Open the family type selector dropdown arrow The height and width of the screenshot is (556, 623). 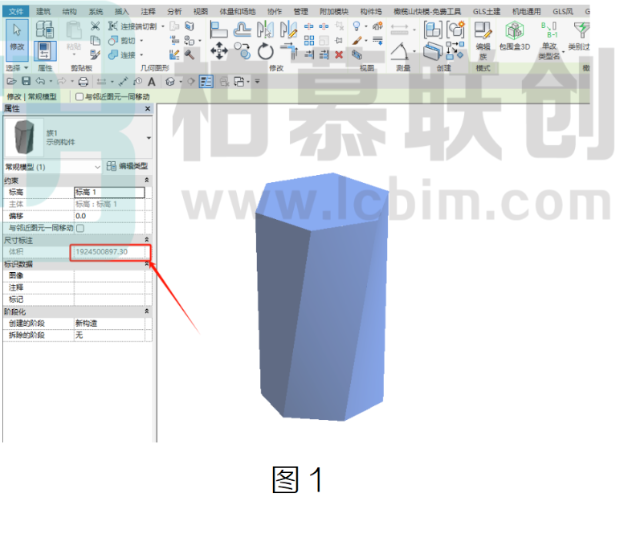point(149,138)
